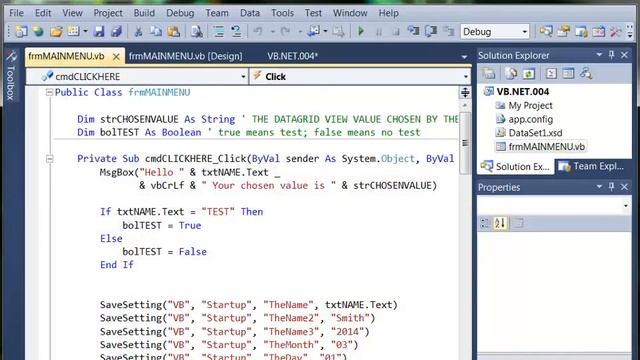The width and height of the screenshot is (640, 360).
Task: Open the Edit menu
Action: 43,13
